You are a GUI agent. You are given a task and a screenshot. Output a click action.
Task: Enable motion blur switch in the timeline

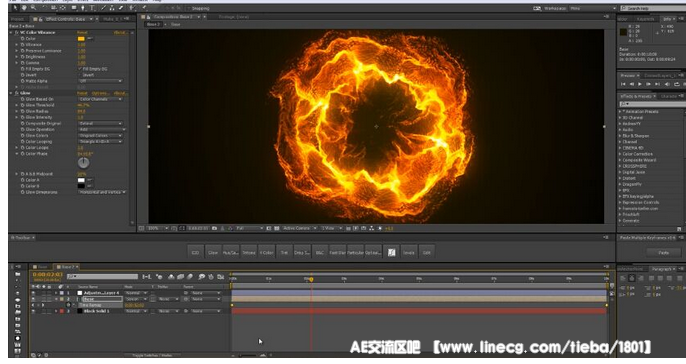coord(190,276)
